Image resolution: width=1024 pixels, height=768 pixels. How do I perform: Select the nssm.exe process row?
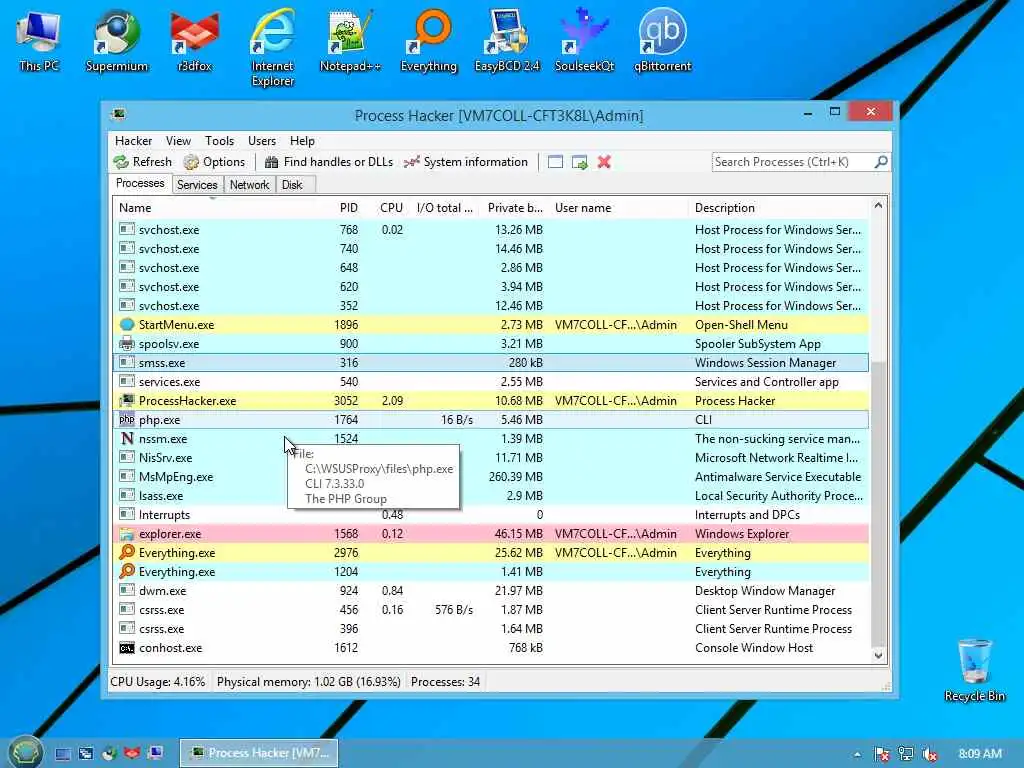click(x=491, y=438)
